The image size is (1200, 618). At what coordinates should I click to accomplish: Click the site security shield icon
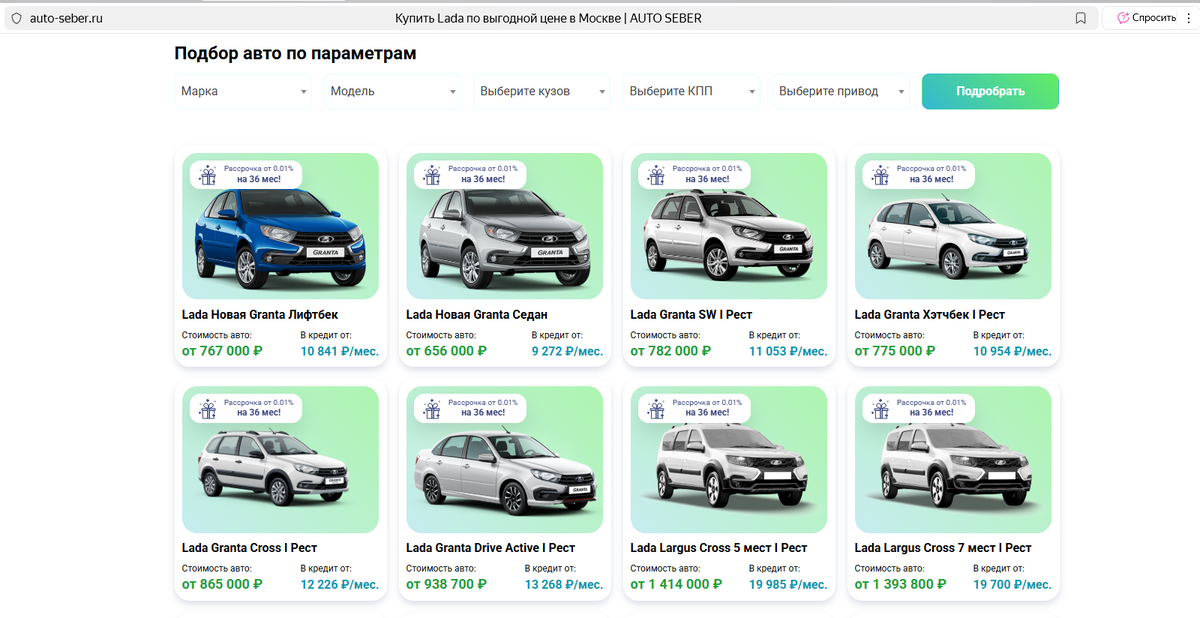pyautogui.click(x=15, y=18)
